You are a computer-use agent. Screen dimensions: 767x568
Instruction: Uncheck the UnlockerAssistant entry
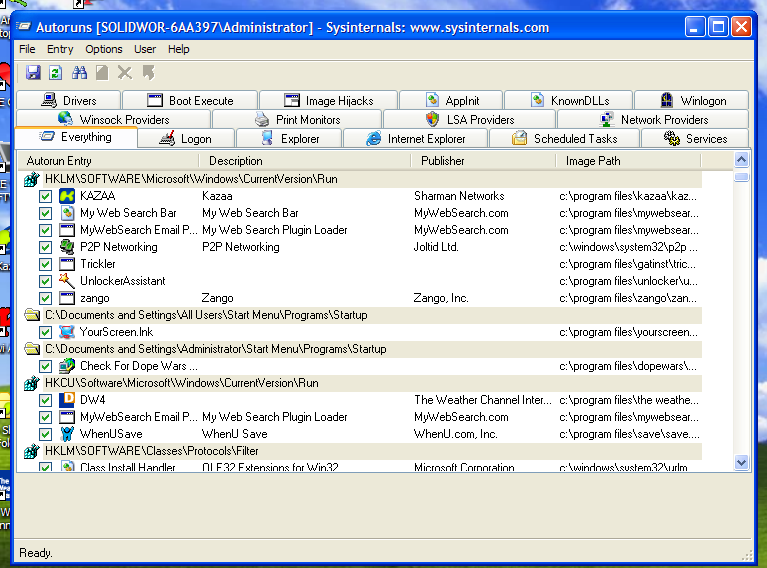45,281
